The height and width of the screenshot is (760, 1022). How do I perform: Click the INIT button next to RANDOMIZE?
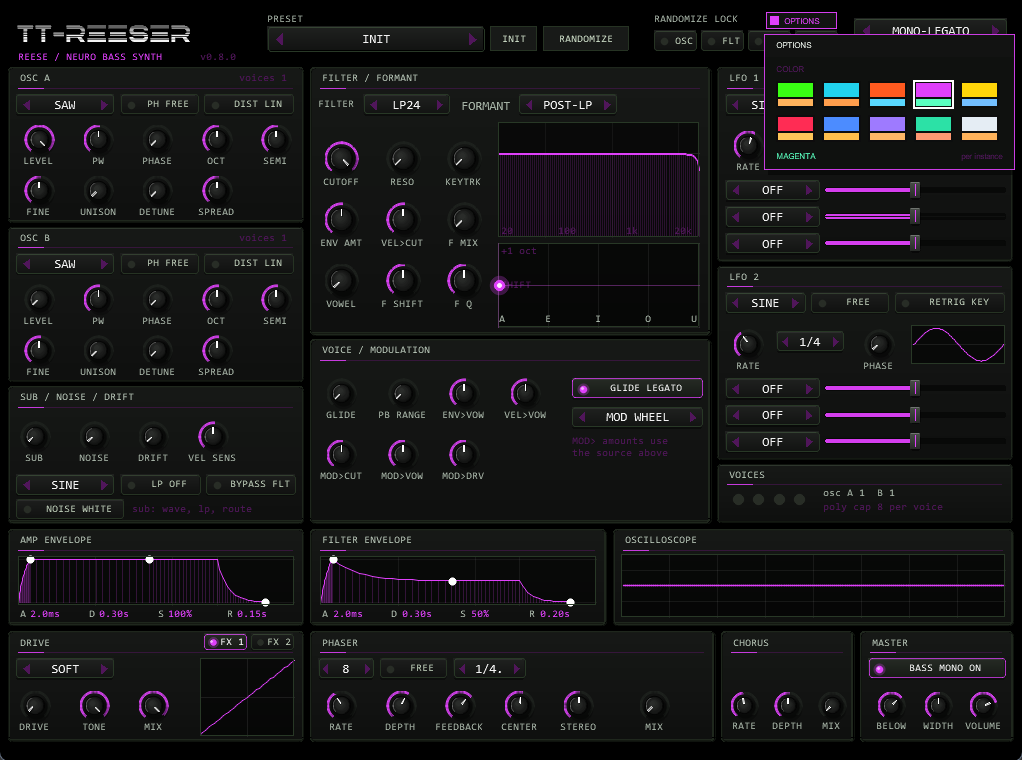[x=514, y=39]
